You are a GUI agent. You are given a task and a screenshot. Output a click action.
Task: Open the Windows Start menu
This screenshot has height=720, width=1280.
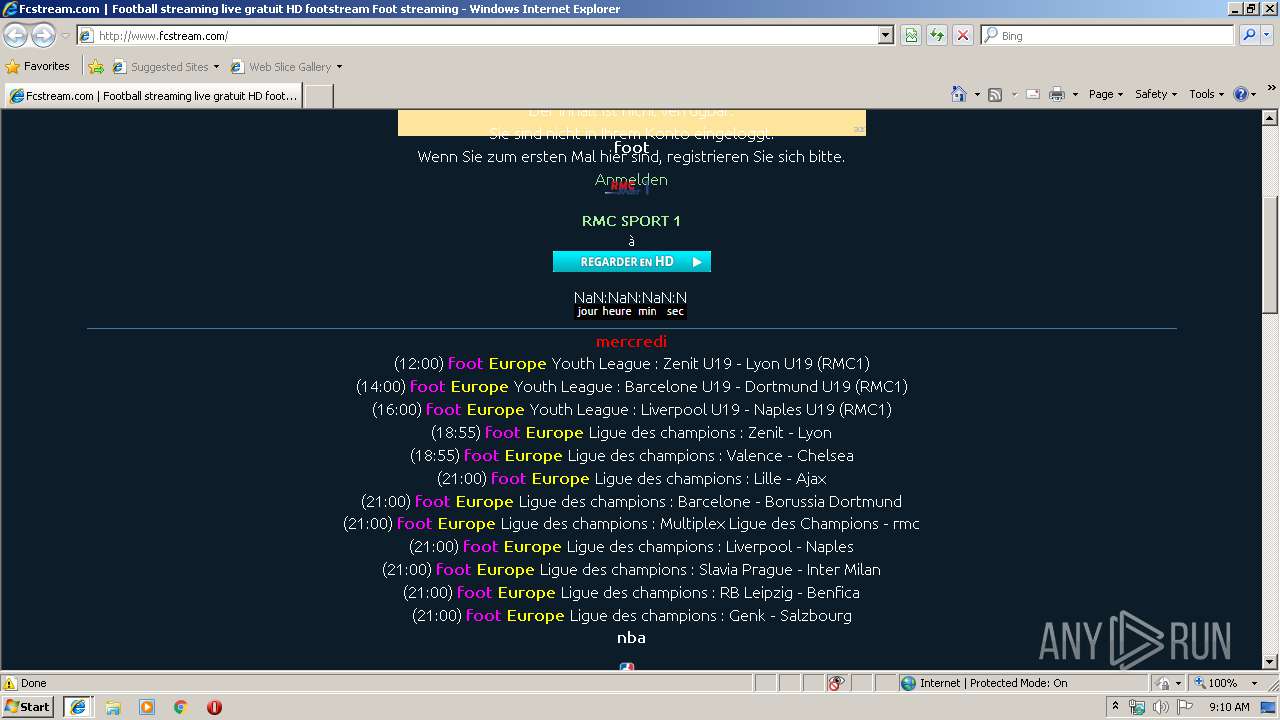pyautogui.click(x=28, y=706)
